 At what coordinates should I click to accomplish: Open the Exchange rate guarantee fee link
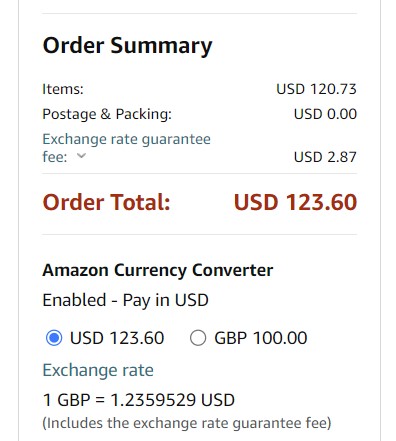click(x=126, y=148)
